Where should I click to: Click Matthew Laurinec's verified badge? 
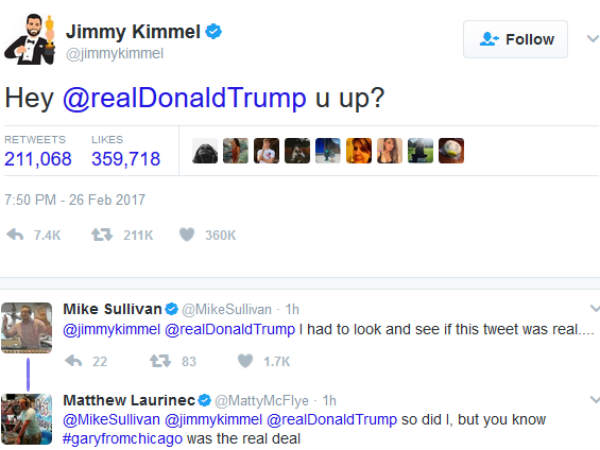click(x=203, y=400)
